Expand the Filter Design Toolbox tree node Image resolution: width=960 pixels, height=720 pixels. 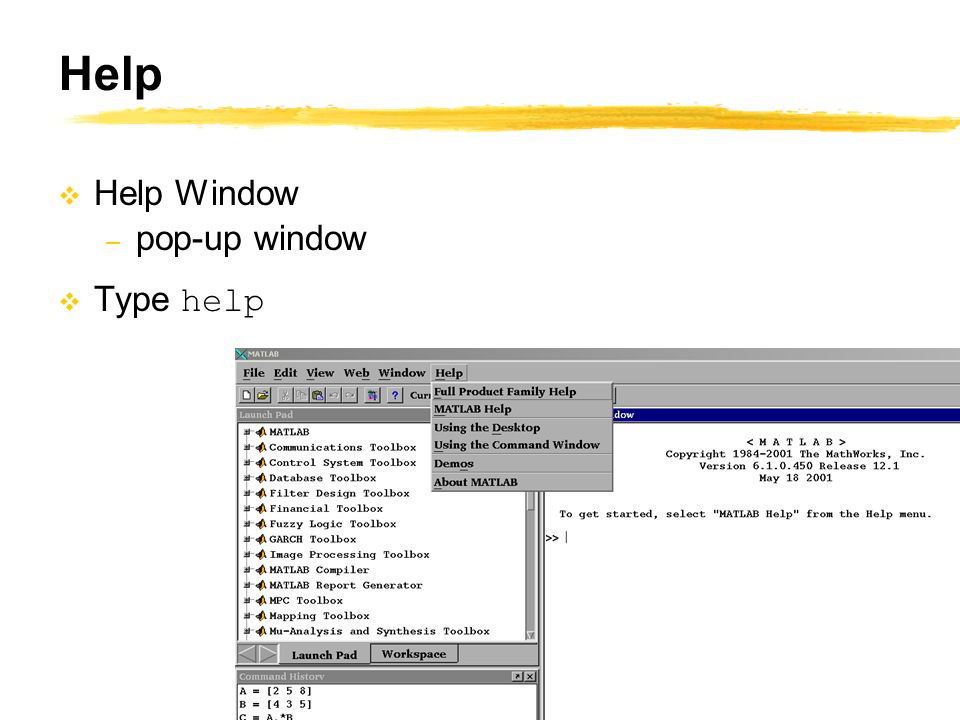247,493
